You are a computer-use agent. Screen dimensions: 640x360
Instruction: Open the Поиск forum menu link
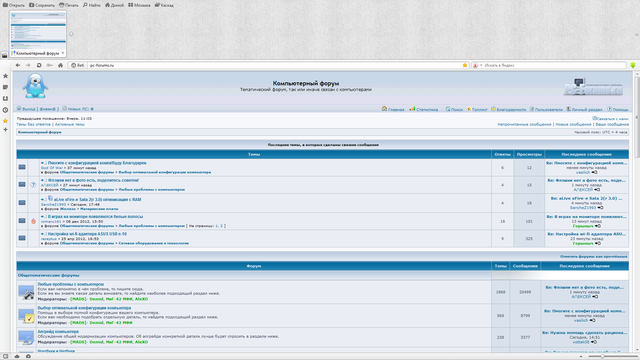click(454, 109)
